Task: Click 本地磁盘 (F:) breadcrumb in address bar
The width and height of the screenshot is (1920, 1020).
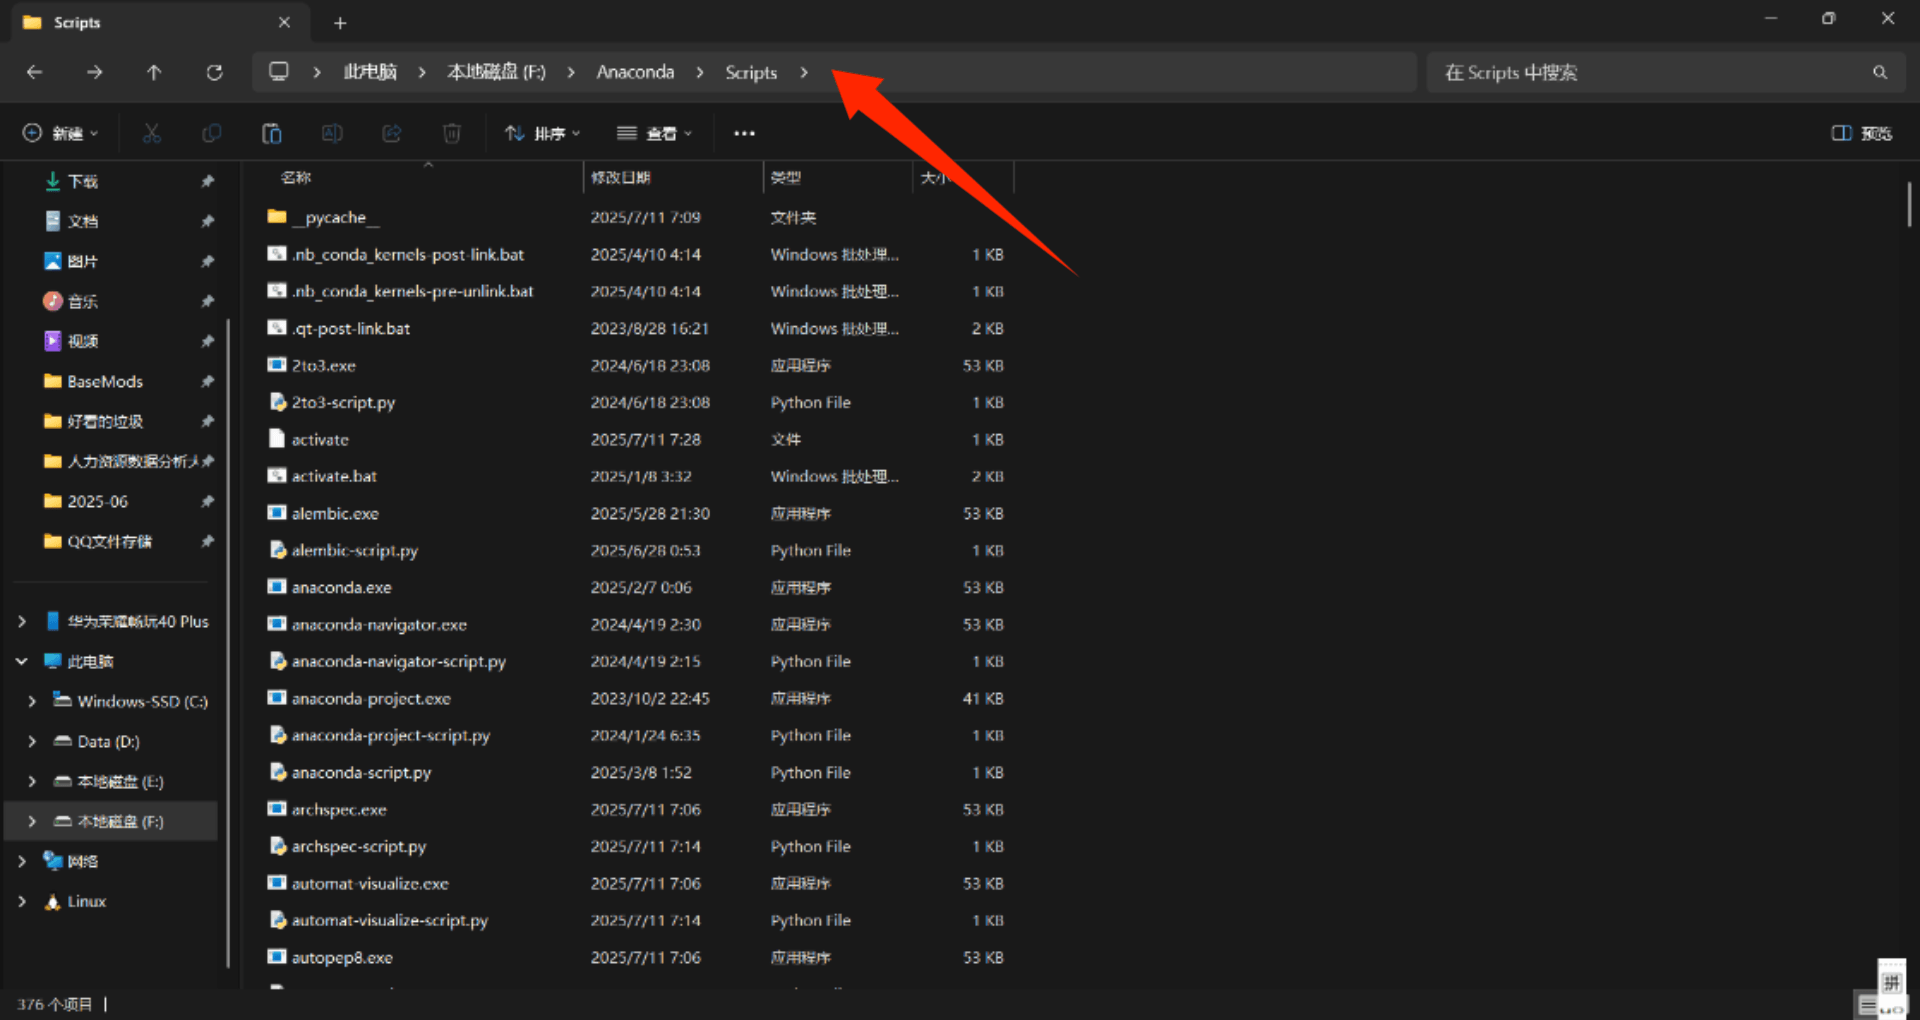Action: 496,72
